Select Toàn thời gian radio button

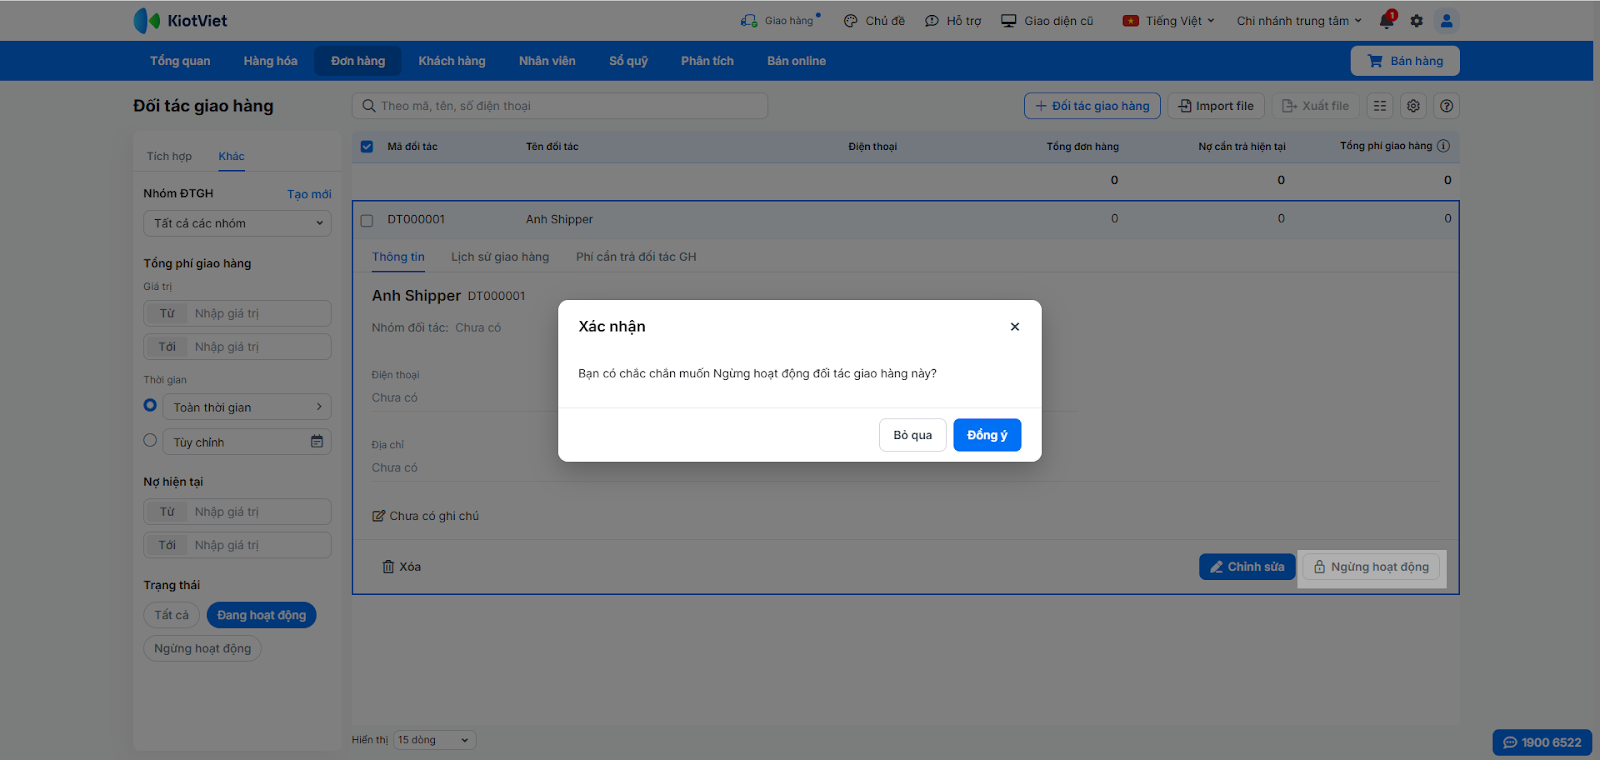tap(150, 405)
